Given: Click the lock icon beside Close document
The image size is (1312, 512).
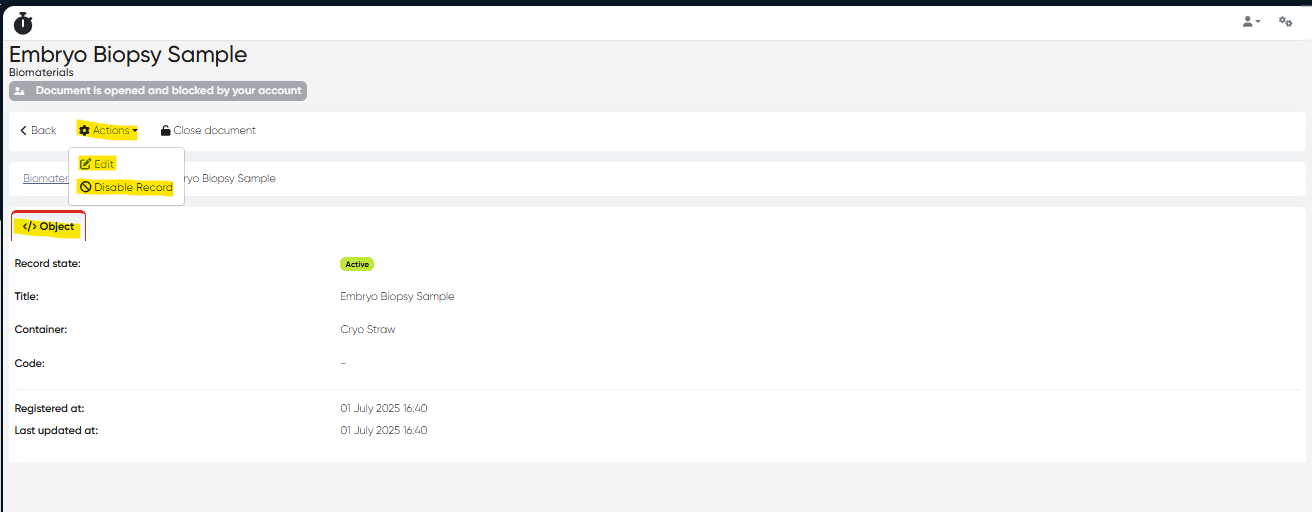Looking at the screenshot, I should (166, 131).
